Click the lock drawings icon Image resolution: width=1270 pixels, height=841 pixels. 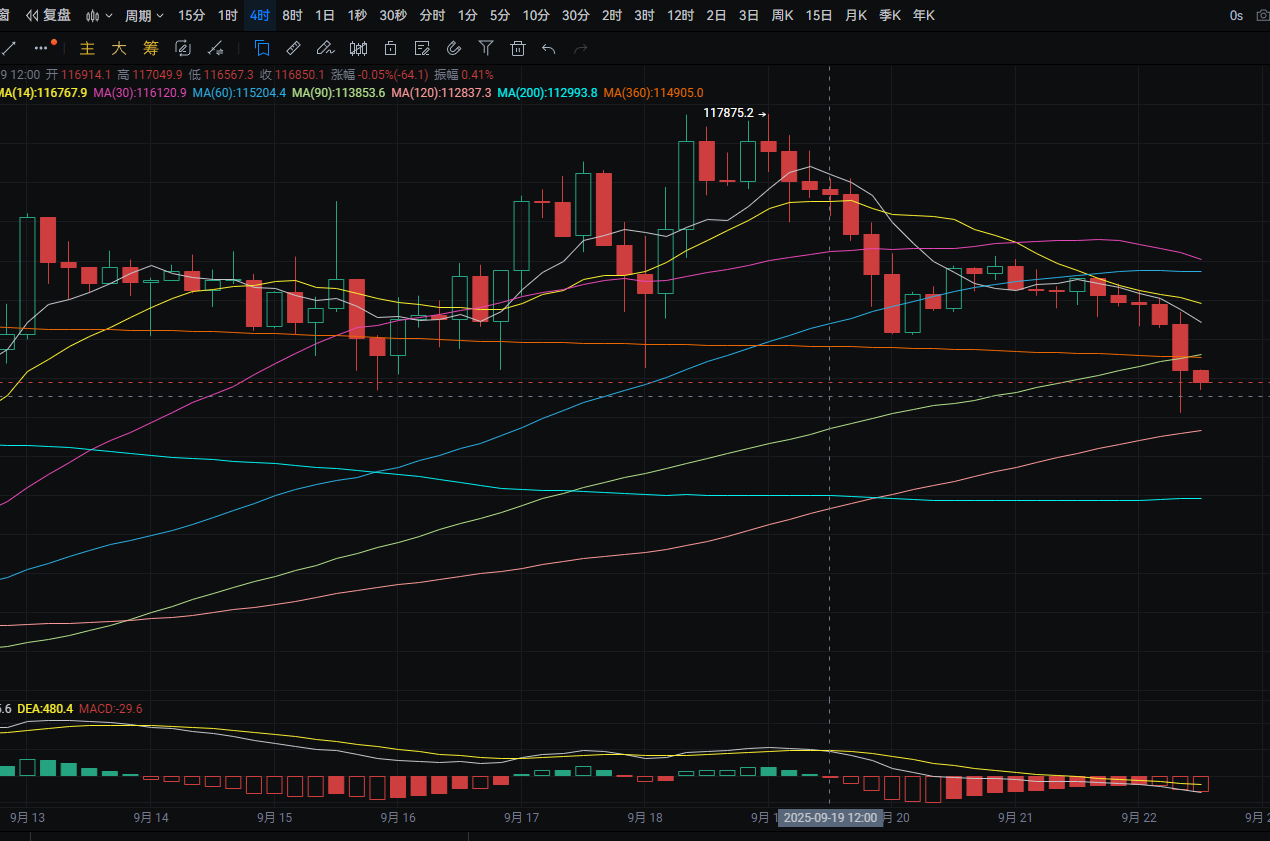pyautogui.click(x=390, y=47)
